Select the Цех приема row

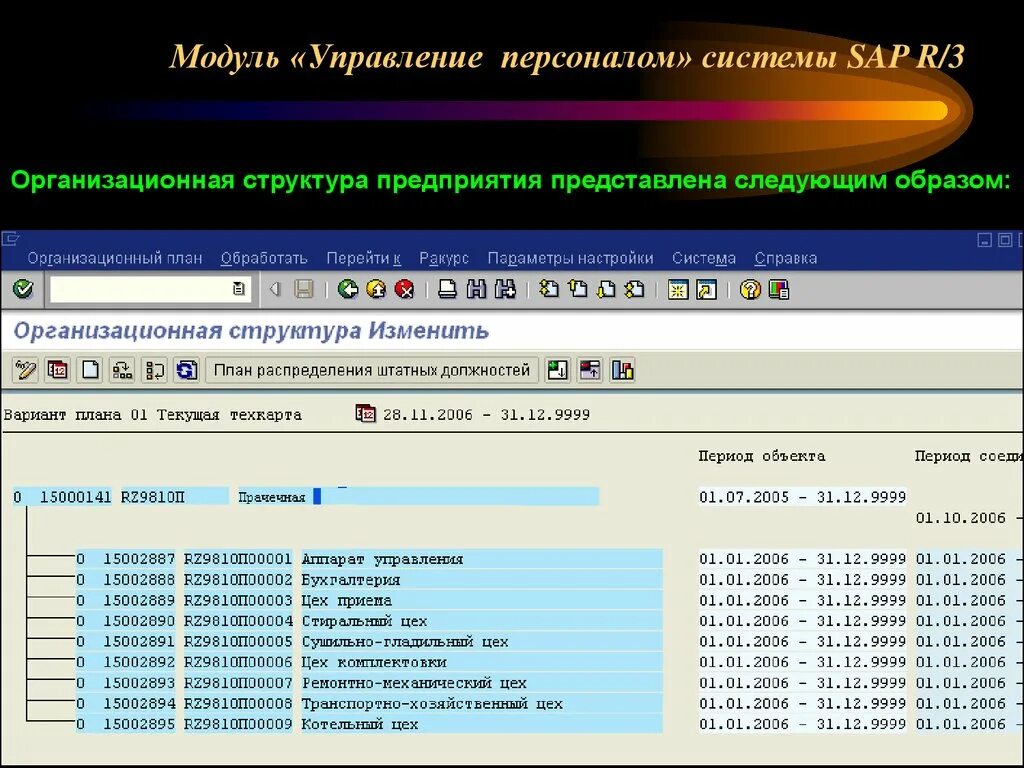click(x=481, y=600)
